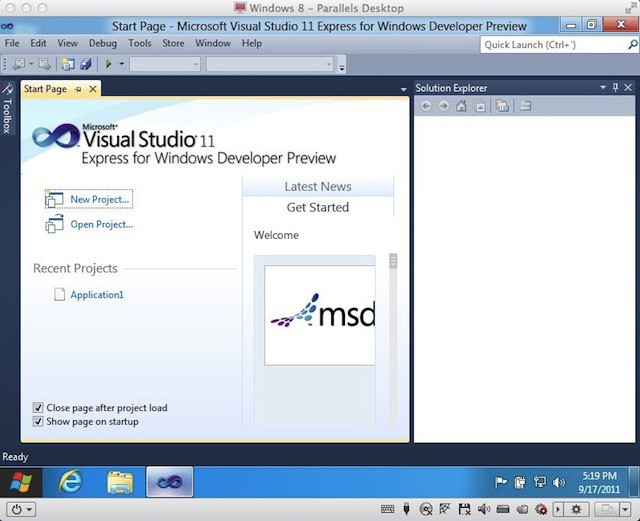This screenshot has width=640, height=521.
Task: Click Back arrow in Solution Explorer toolbar
Action: coord(426,106)
